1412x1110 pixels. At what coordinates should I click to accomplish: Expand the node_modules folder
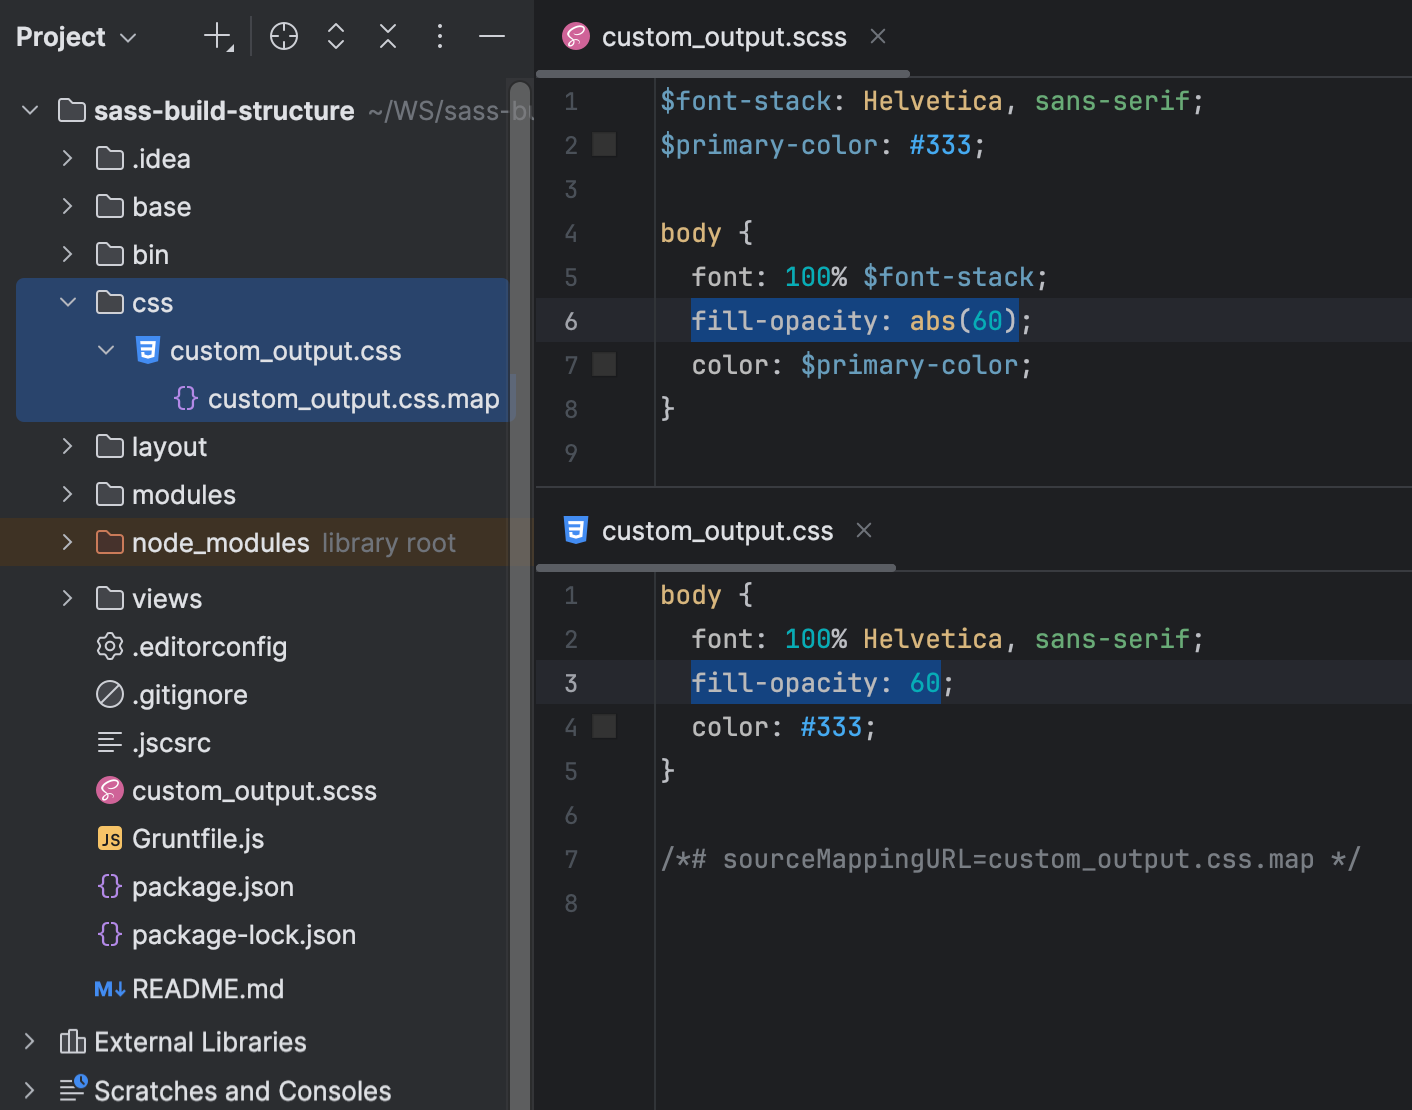pos(67,542)
